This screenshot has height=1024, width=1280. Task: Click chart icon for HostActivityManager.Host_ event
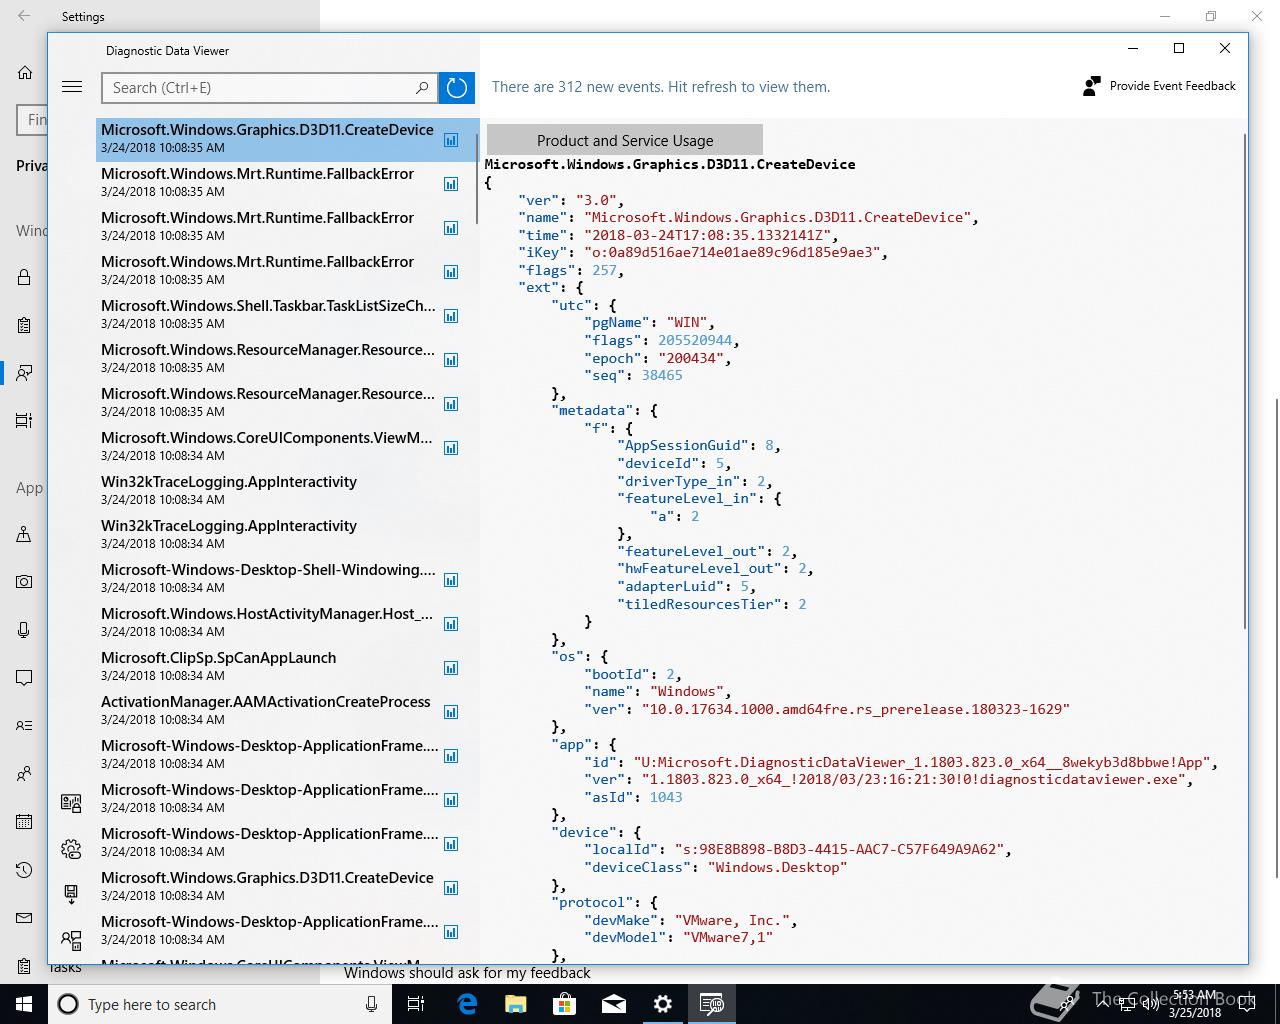pyautogui.click(x=451, y=624)
